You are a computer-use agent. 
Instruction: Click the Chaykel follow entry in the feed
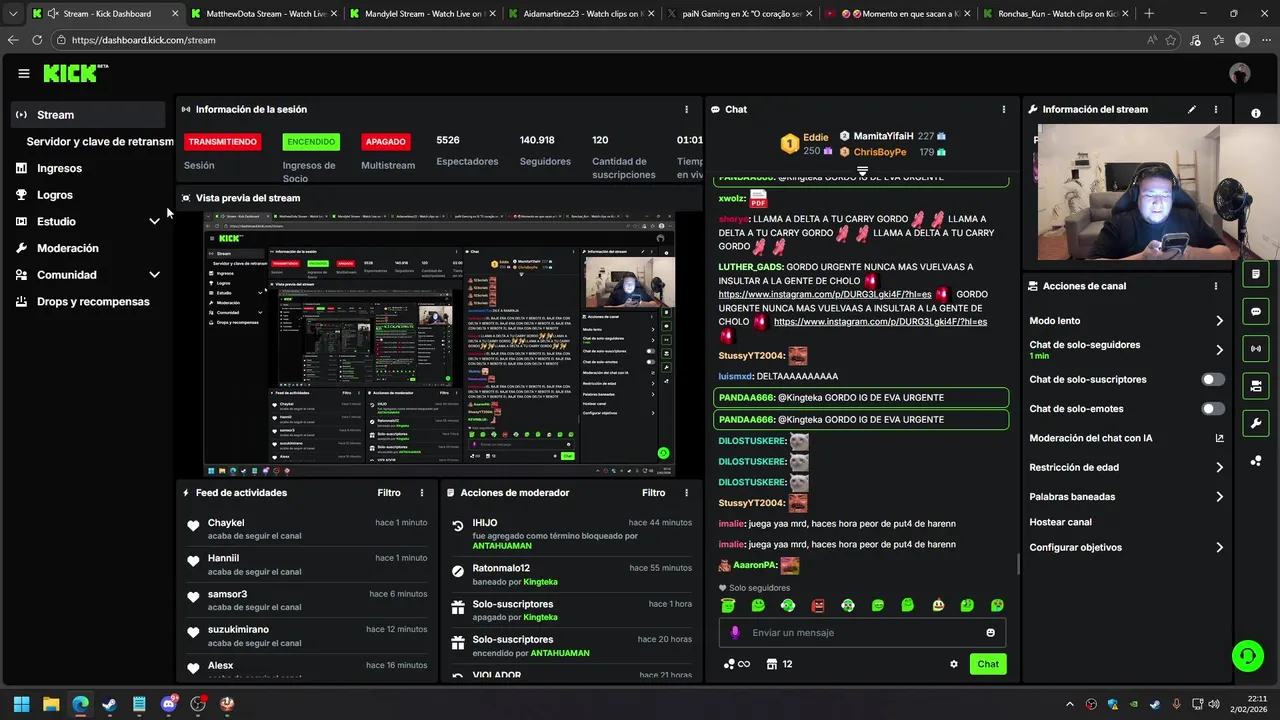click(308, 529)
